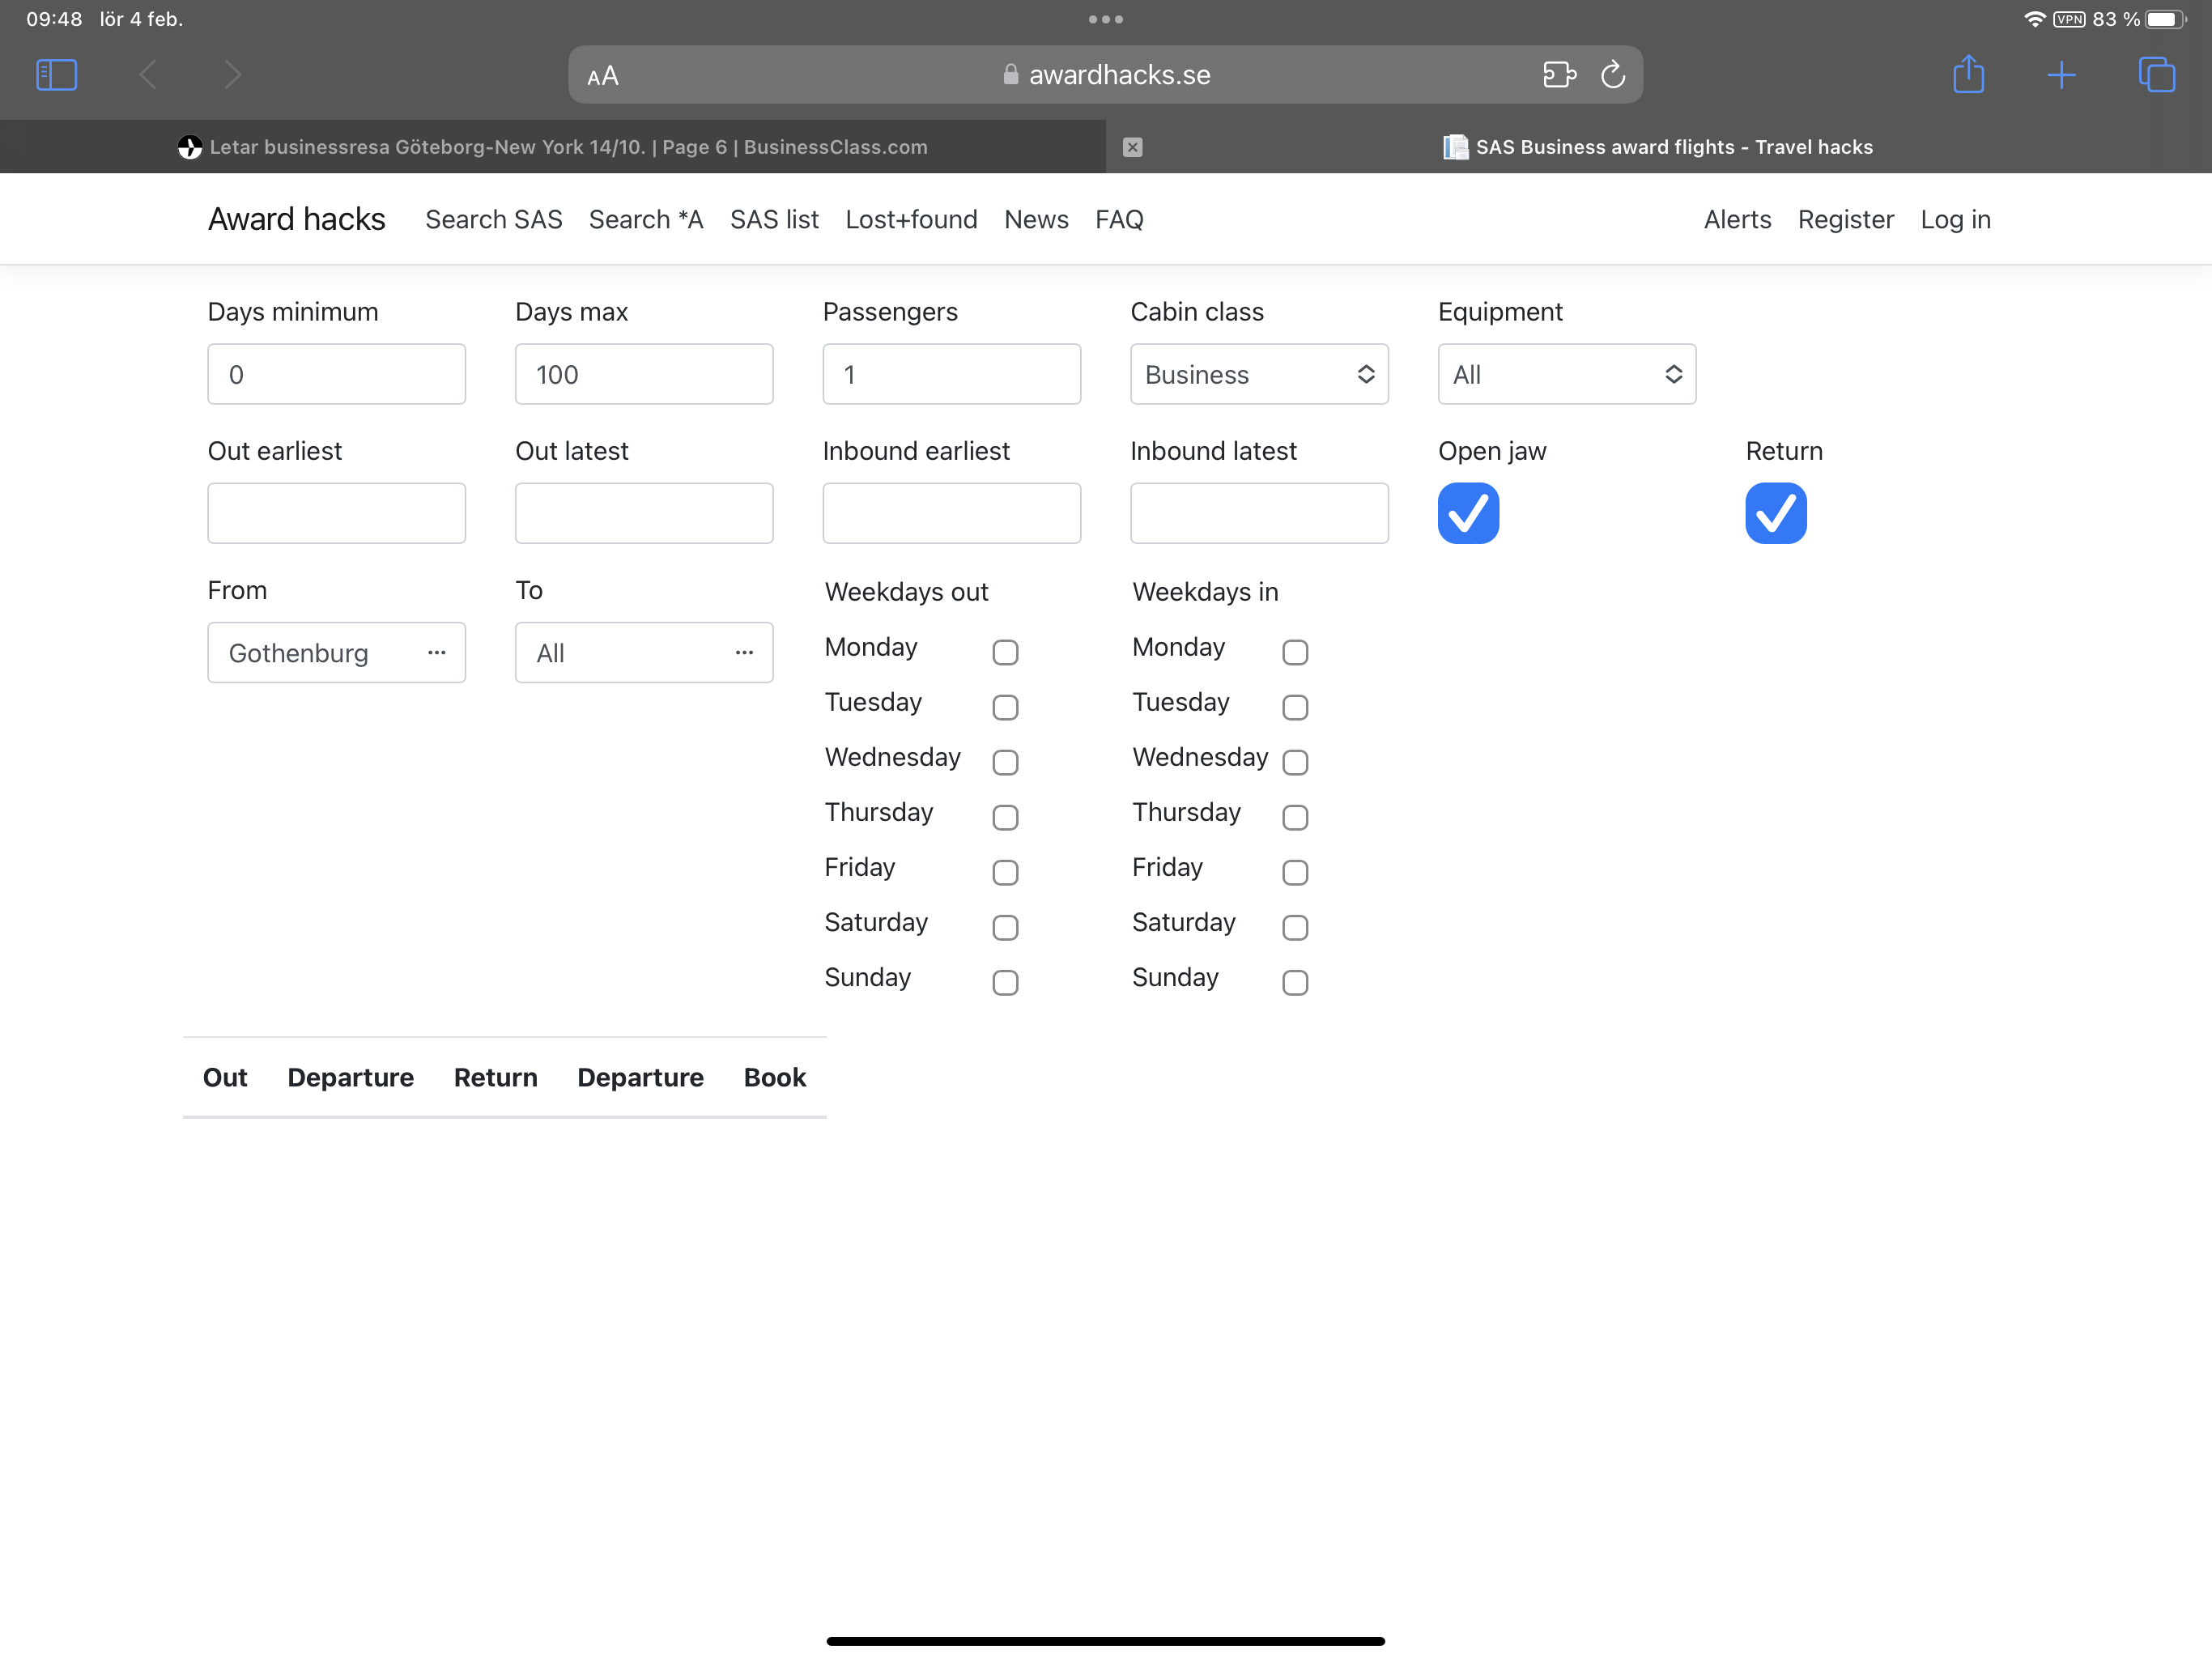Open the Equipment dropdown
This screenshot has height=1658, width=2212.
1566,374
